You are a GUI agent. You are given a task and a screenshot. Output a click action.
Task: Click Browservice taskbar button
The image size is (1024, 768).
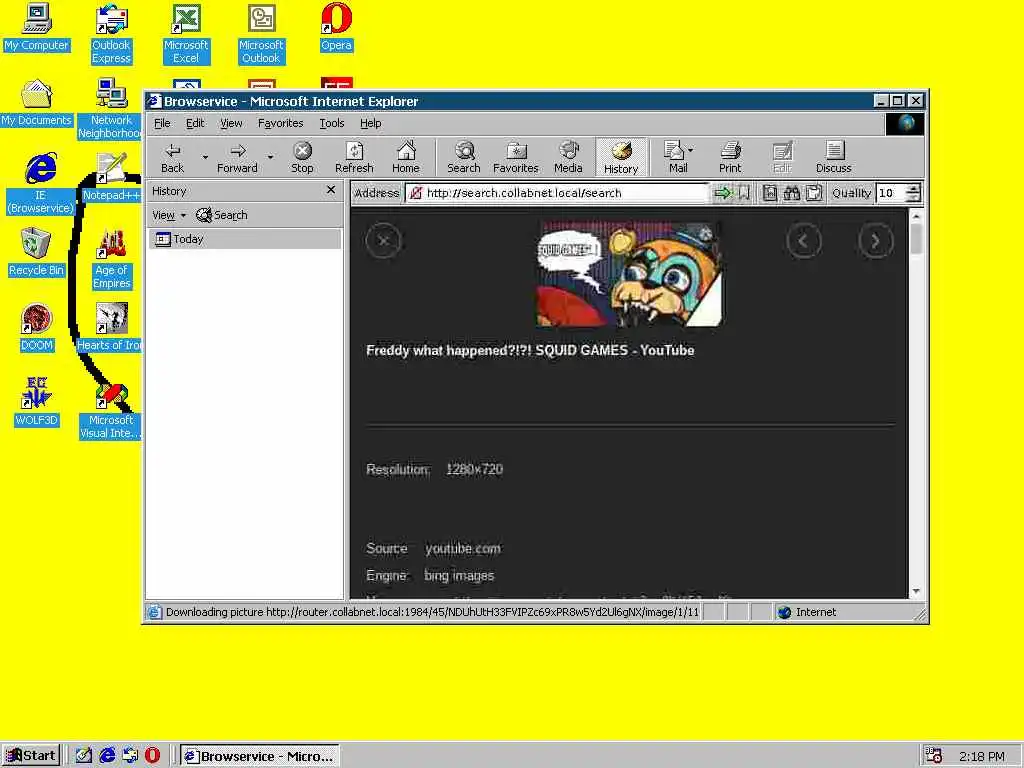tap(260, 756)
